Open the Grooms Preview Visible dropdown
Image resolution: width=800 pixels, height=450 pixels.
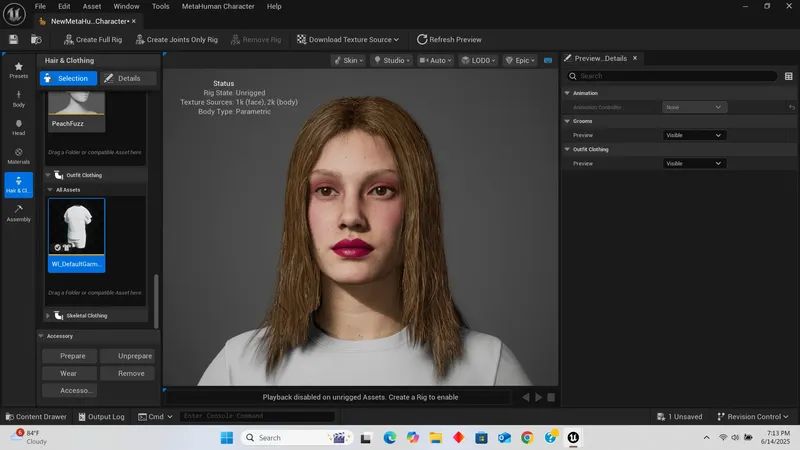tap(694, 135)
